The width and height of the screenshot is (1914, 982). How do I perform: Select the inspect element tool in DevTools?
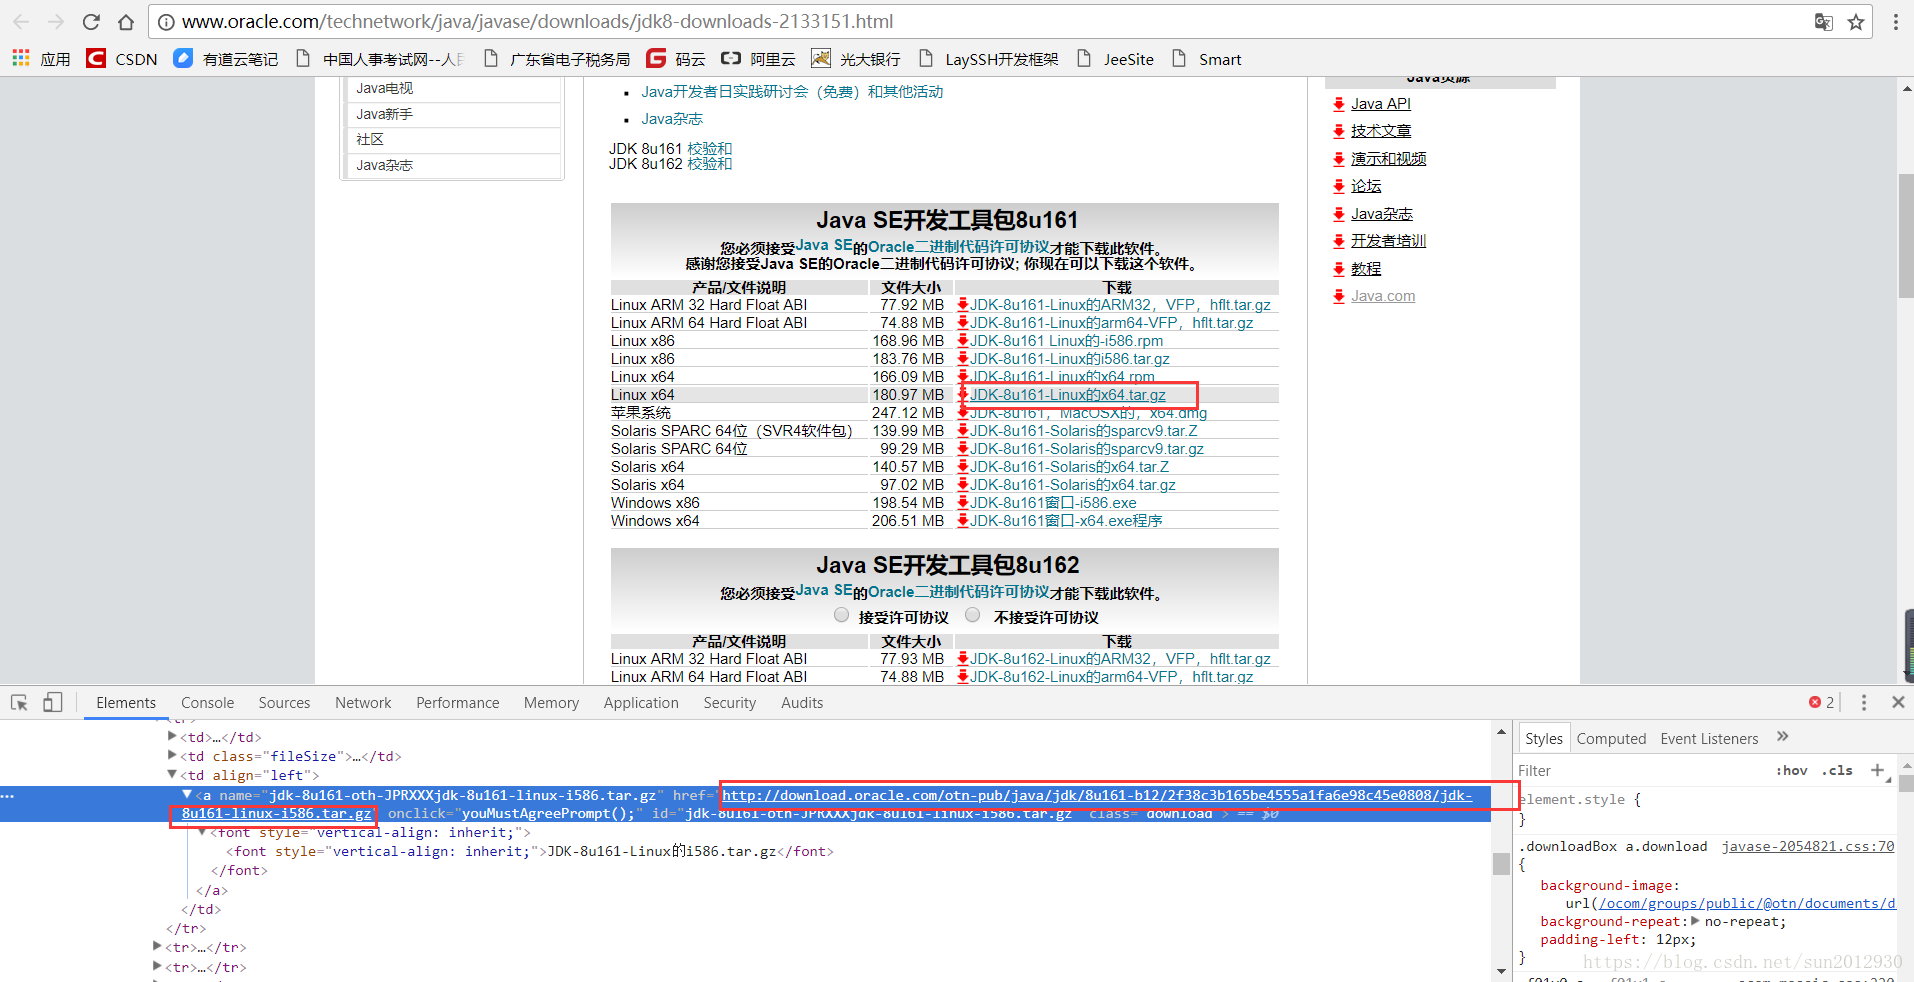[18, 702]
